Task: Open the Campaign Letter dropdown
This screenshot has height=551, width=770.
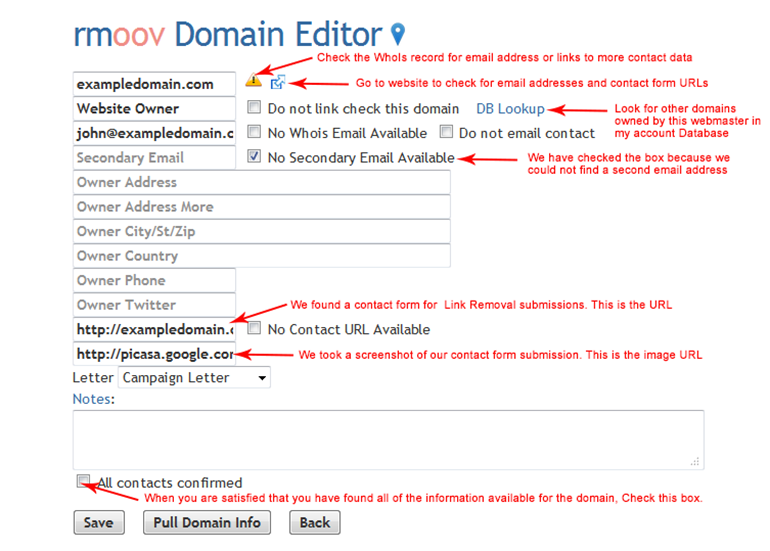Action: click(194, 378)
